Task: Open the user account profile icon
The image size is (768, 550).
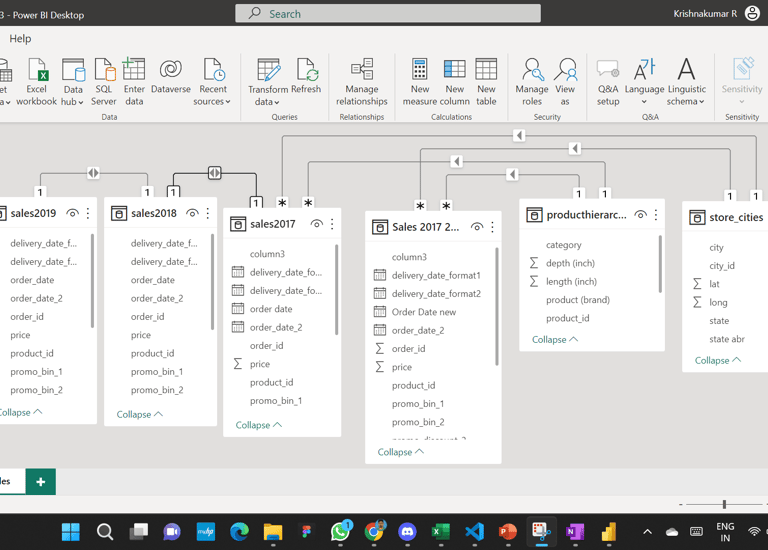Action: [x=752, y=13]
